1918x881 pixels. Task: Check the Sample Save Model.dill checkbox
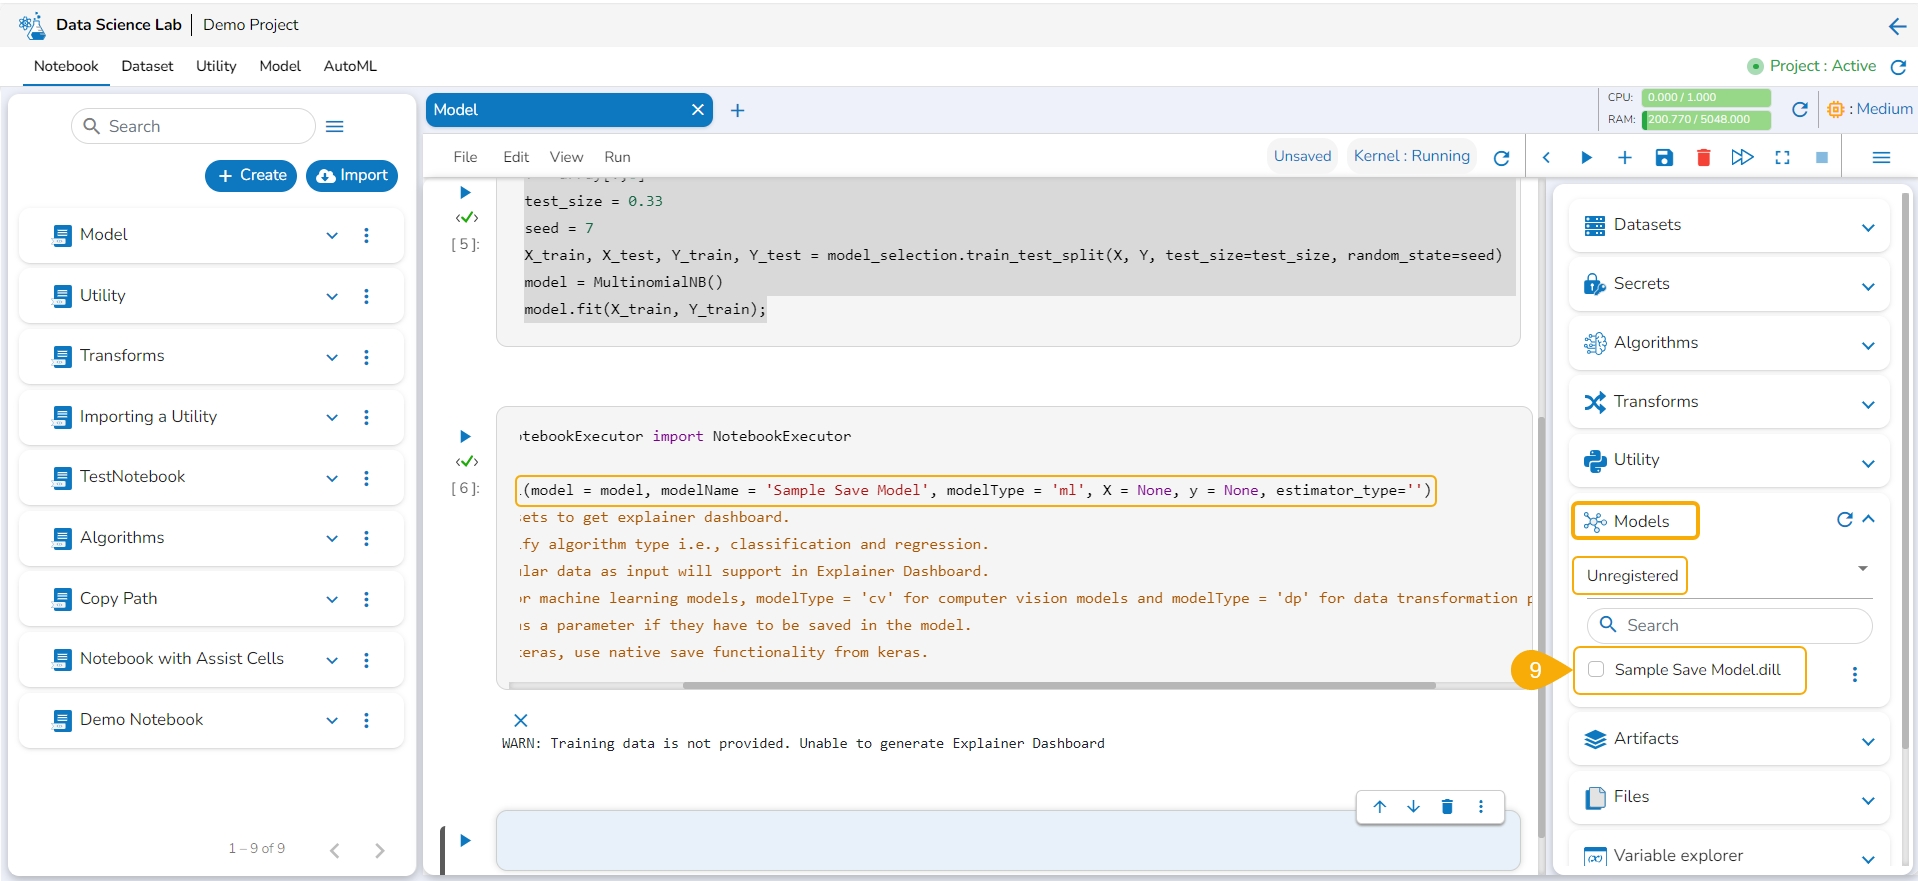pos(1597,670)
